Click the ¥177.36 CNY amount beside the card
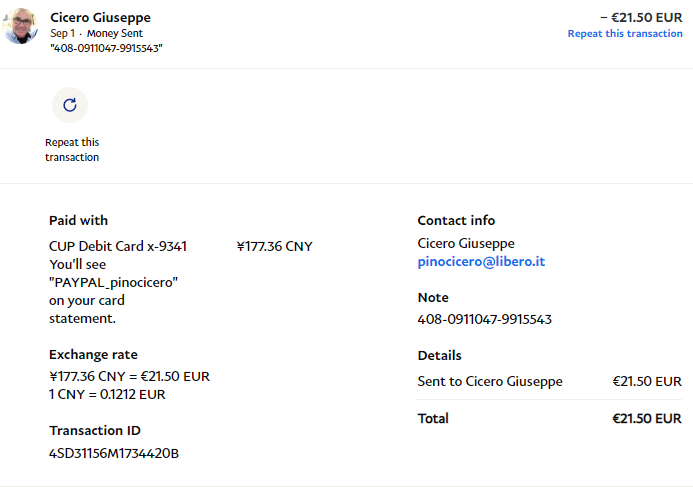Screen dimensions: 693x487 (275, 246)
